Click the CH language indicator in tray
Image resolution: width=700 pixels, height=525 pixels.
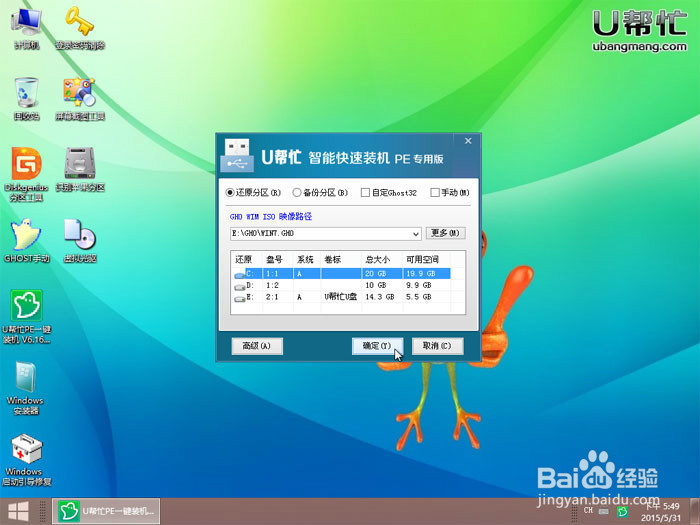click(588, 510)
